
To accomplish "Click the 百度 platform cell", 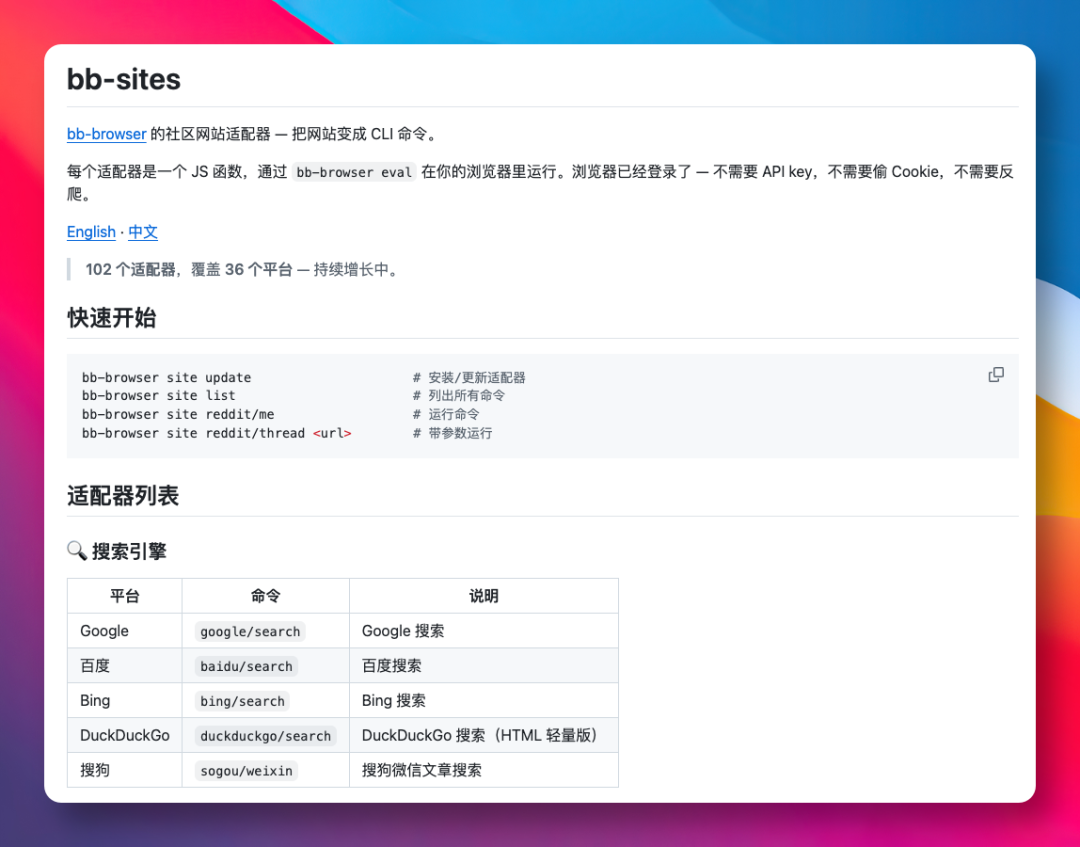I will click(125, 666).
